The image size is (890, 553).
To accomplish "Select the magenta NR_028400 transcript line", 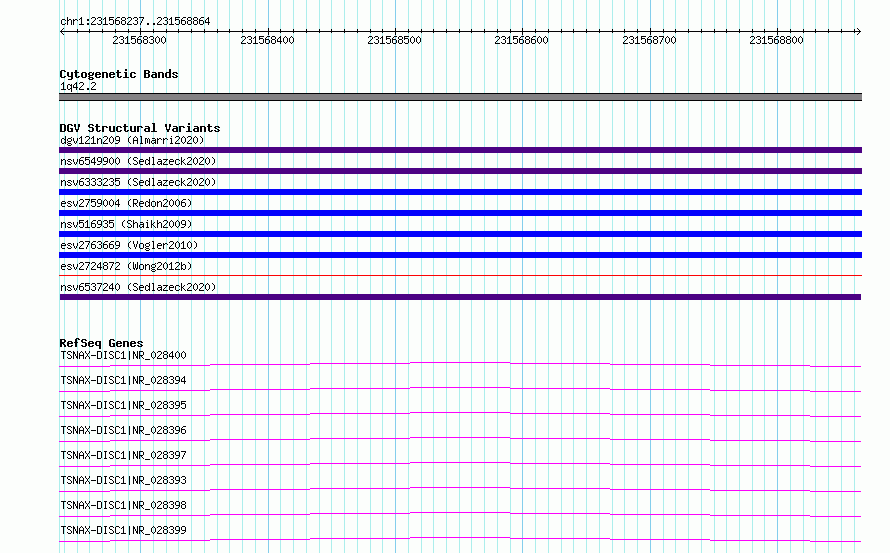I will tap(460, 365).
